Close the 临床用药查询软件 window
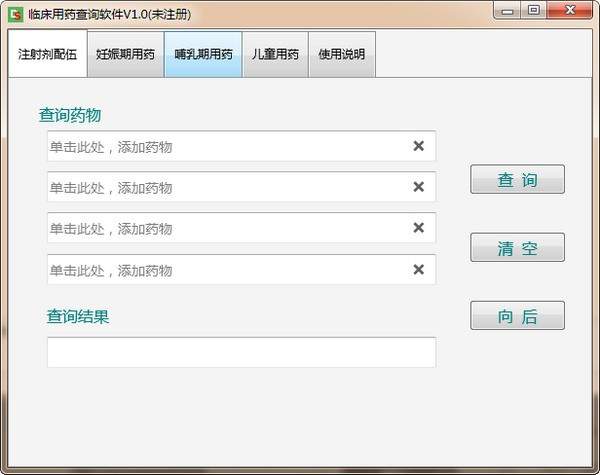This screenshot has width=600, height=475. (x=567, y=11)
